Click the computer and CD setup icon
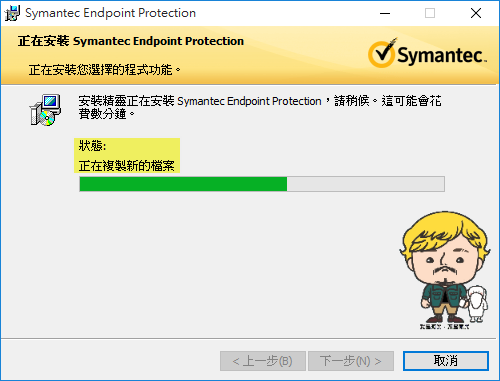The width and height of the screenshot is (500, 381). pos(45,110)
